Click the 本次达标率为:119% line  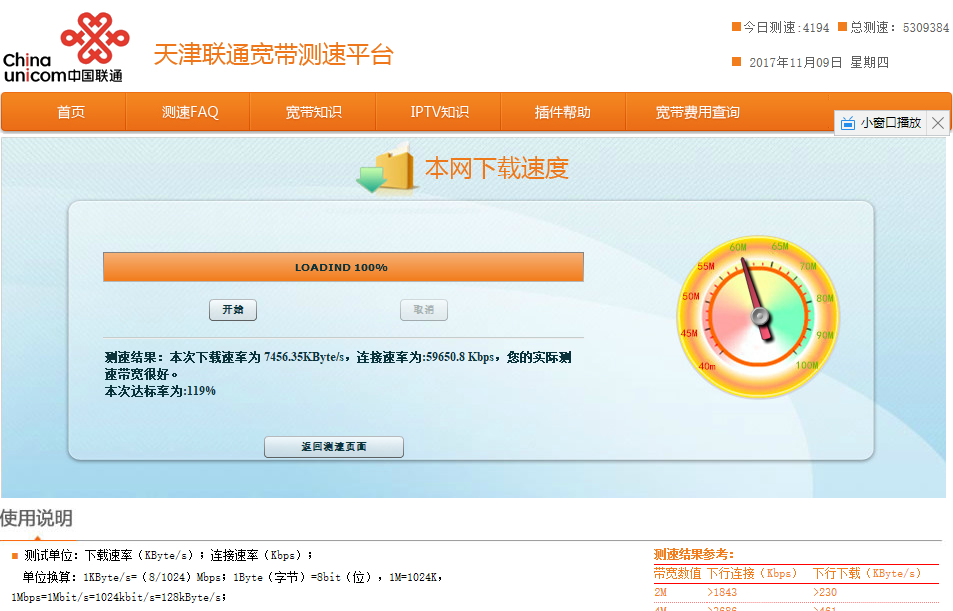pyautogui.click(x=160, y=391)
